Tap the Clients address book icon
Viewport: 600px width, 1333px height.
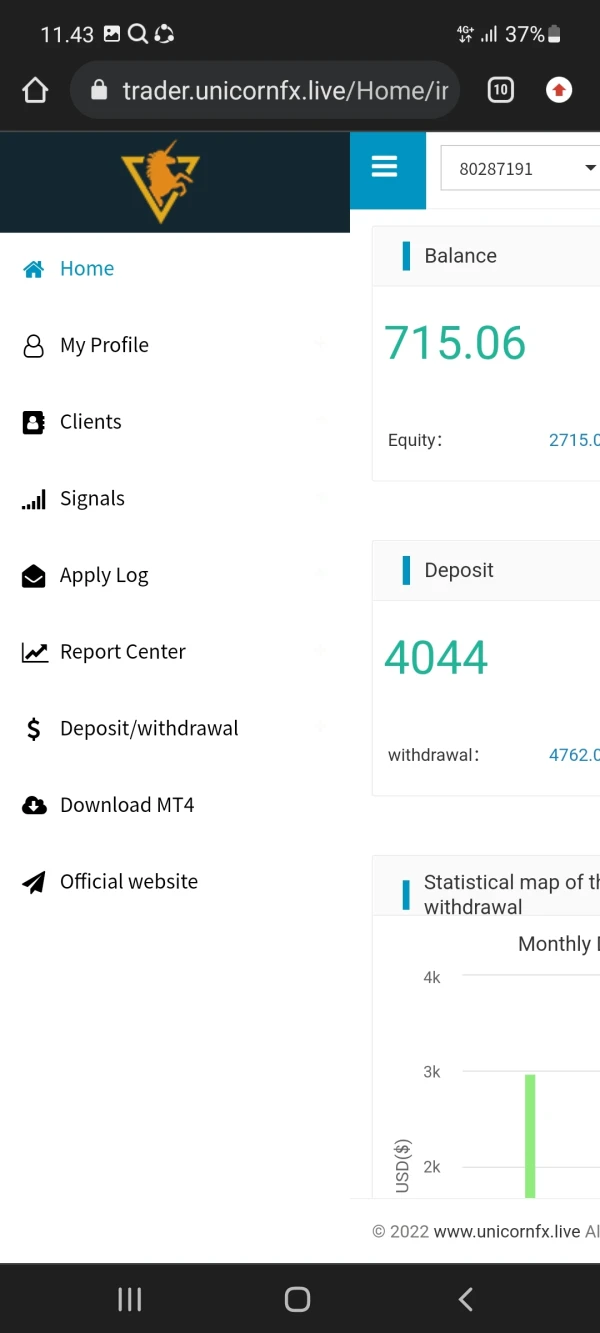coord(34,422)
